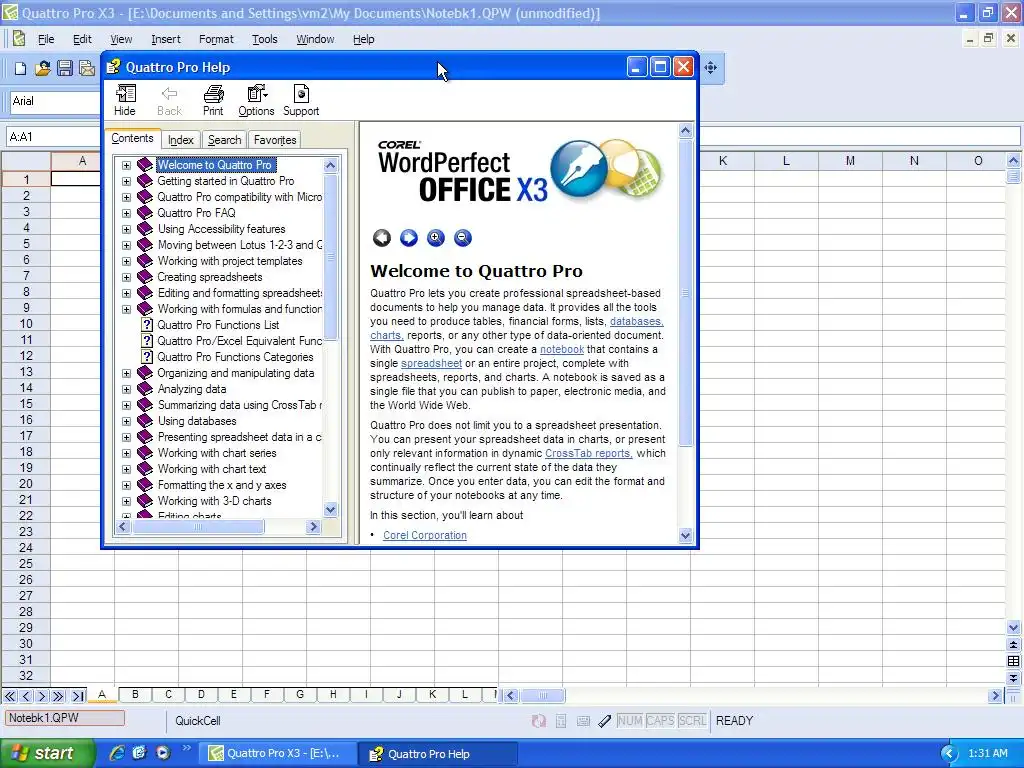The width and height of the screenshot is (1024, 768).
Task: Click the black previous-topic arrow in help page
Action: click(382, 238)
